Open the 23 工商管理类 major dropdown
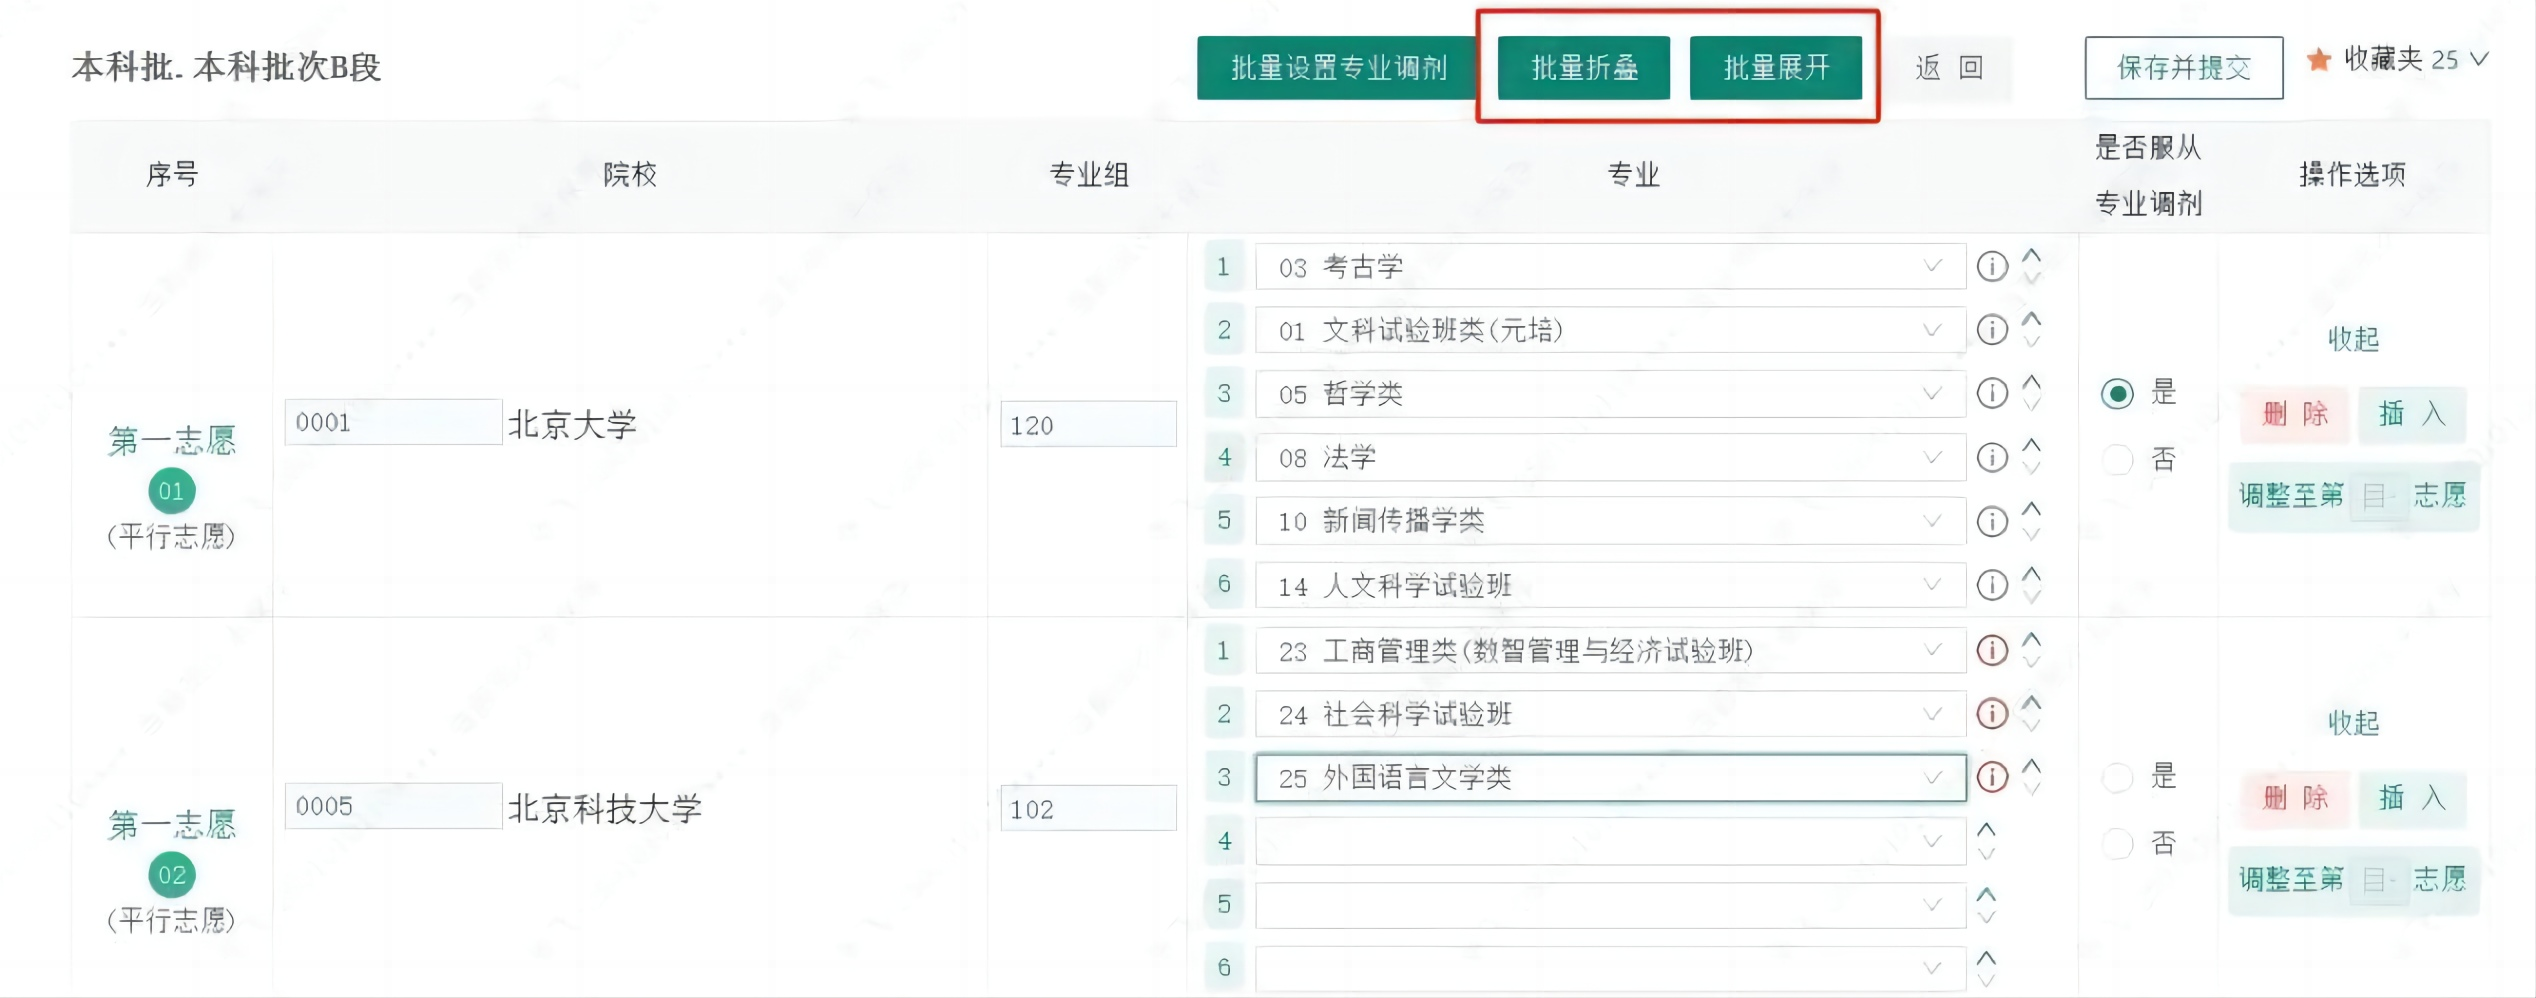 (x=1611, y=651)
